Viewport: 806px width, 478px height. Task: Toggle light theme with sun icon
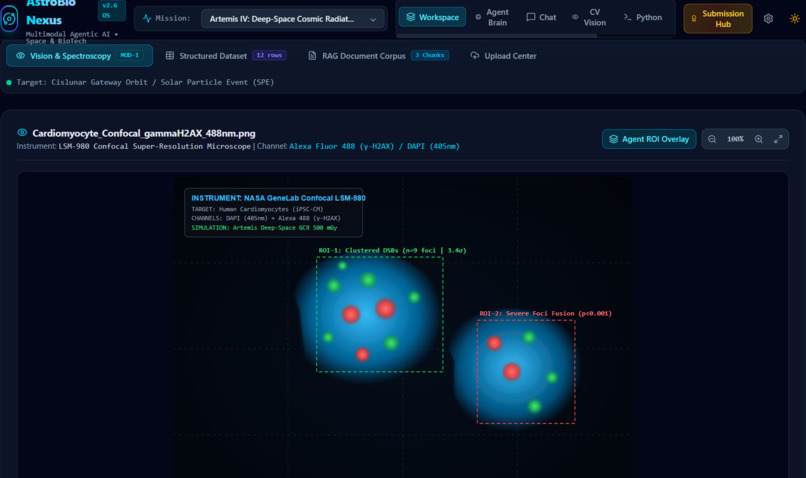tap(794, 19)
